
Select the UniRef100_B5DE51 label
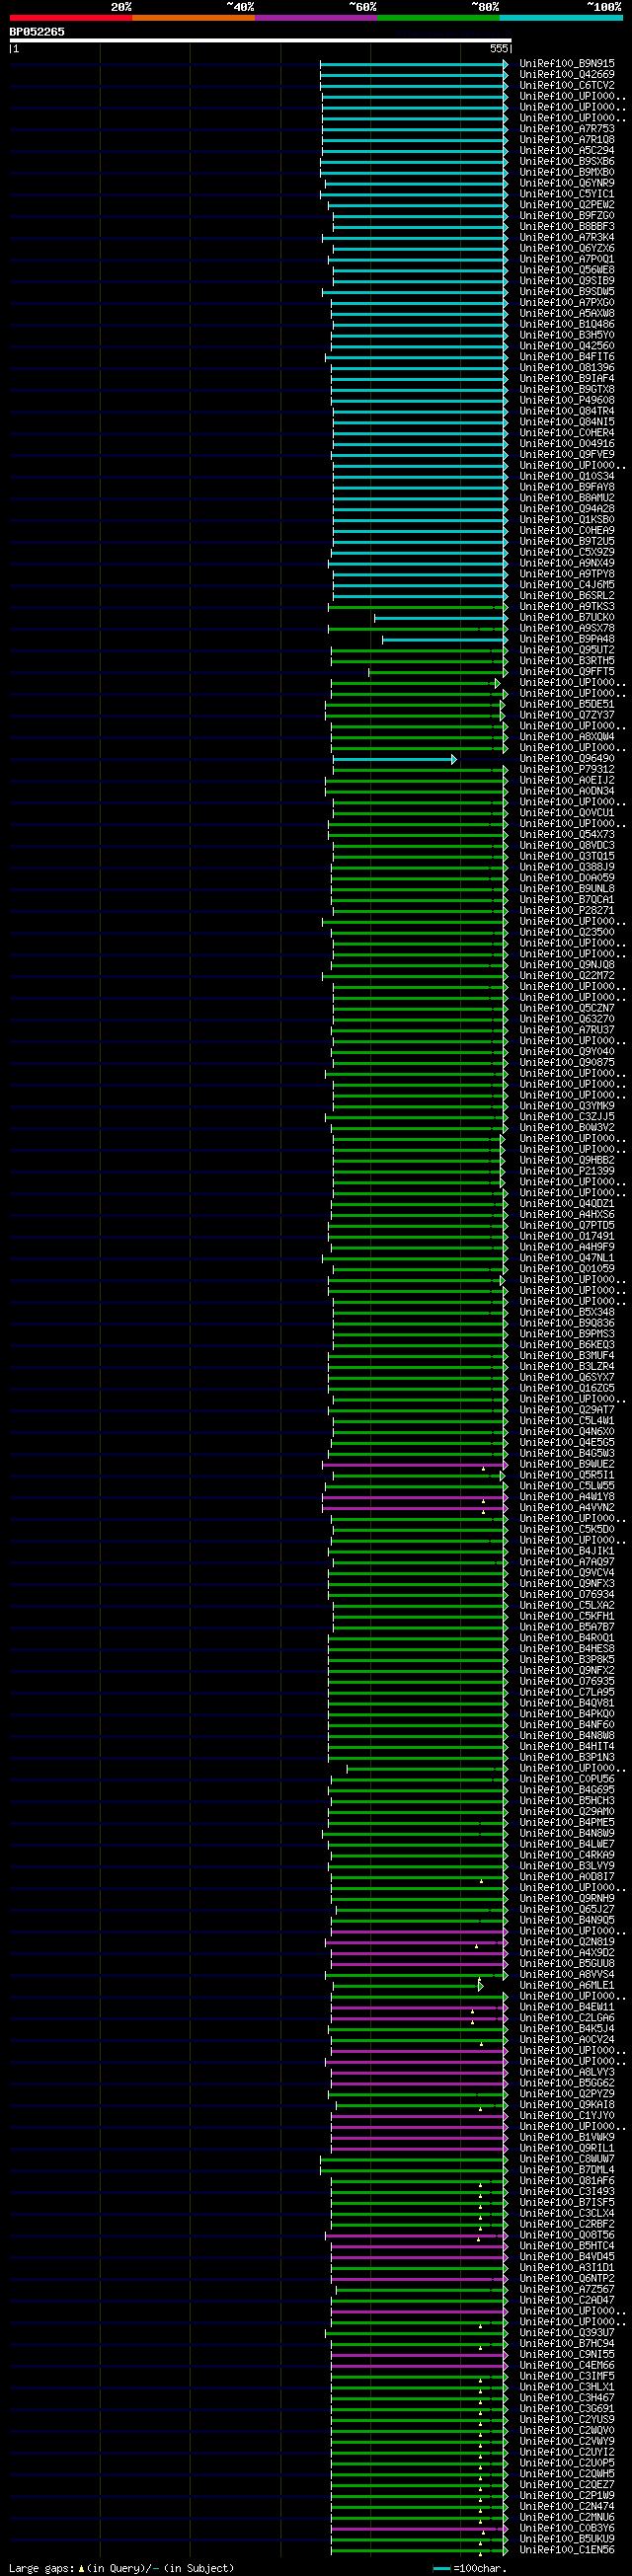[x=567, y=704]
